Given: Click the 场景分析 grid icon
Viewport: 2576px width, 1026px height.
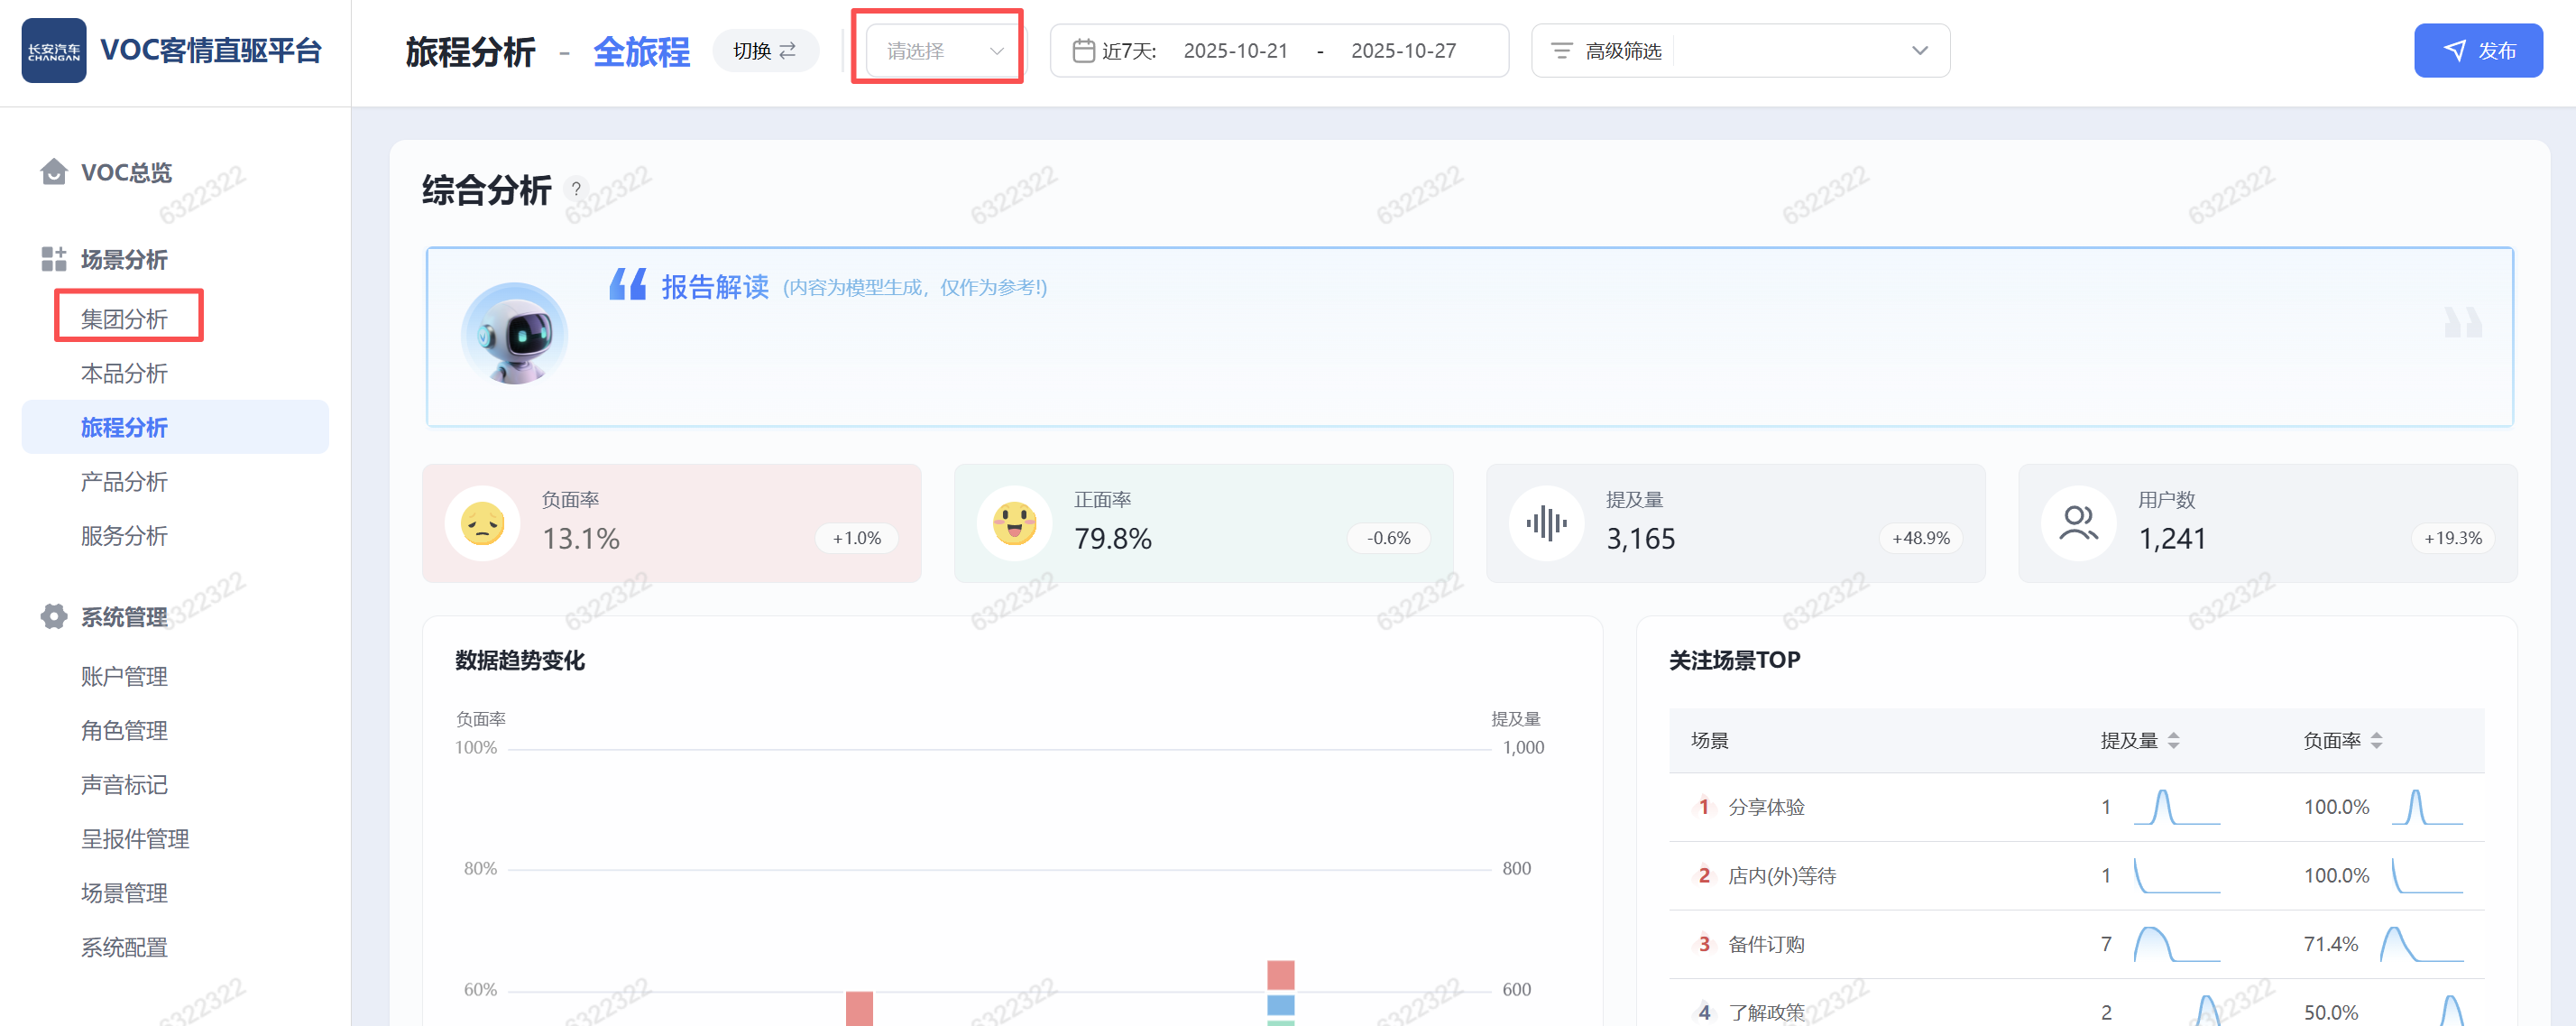Looking at the screenshot, I should (x=54, y=259).
